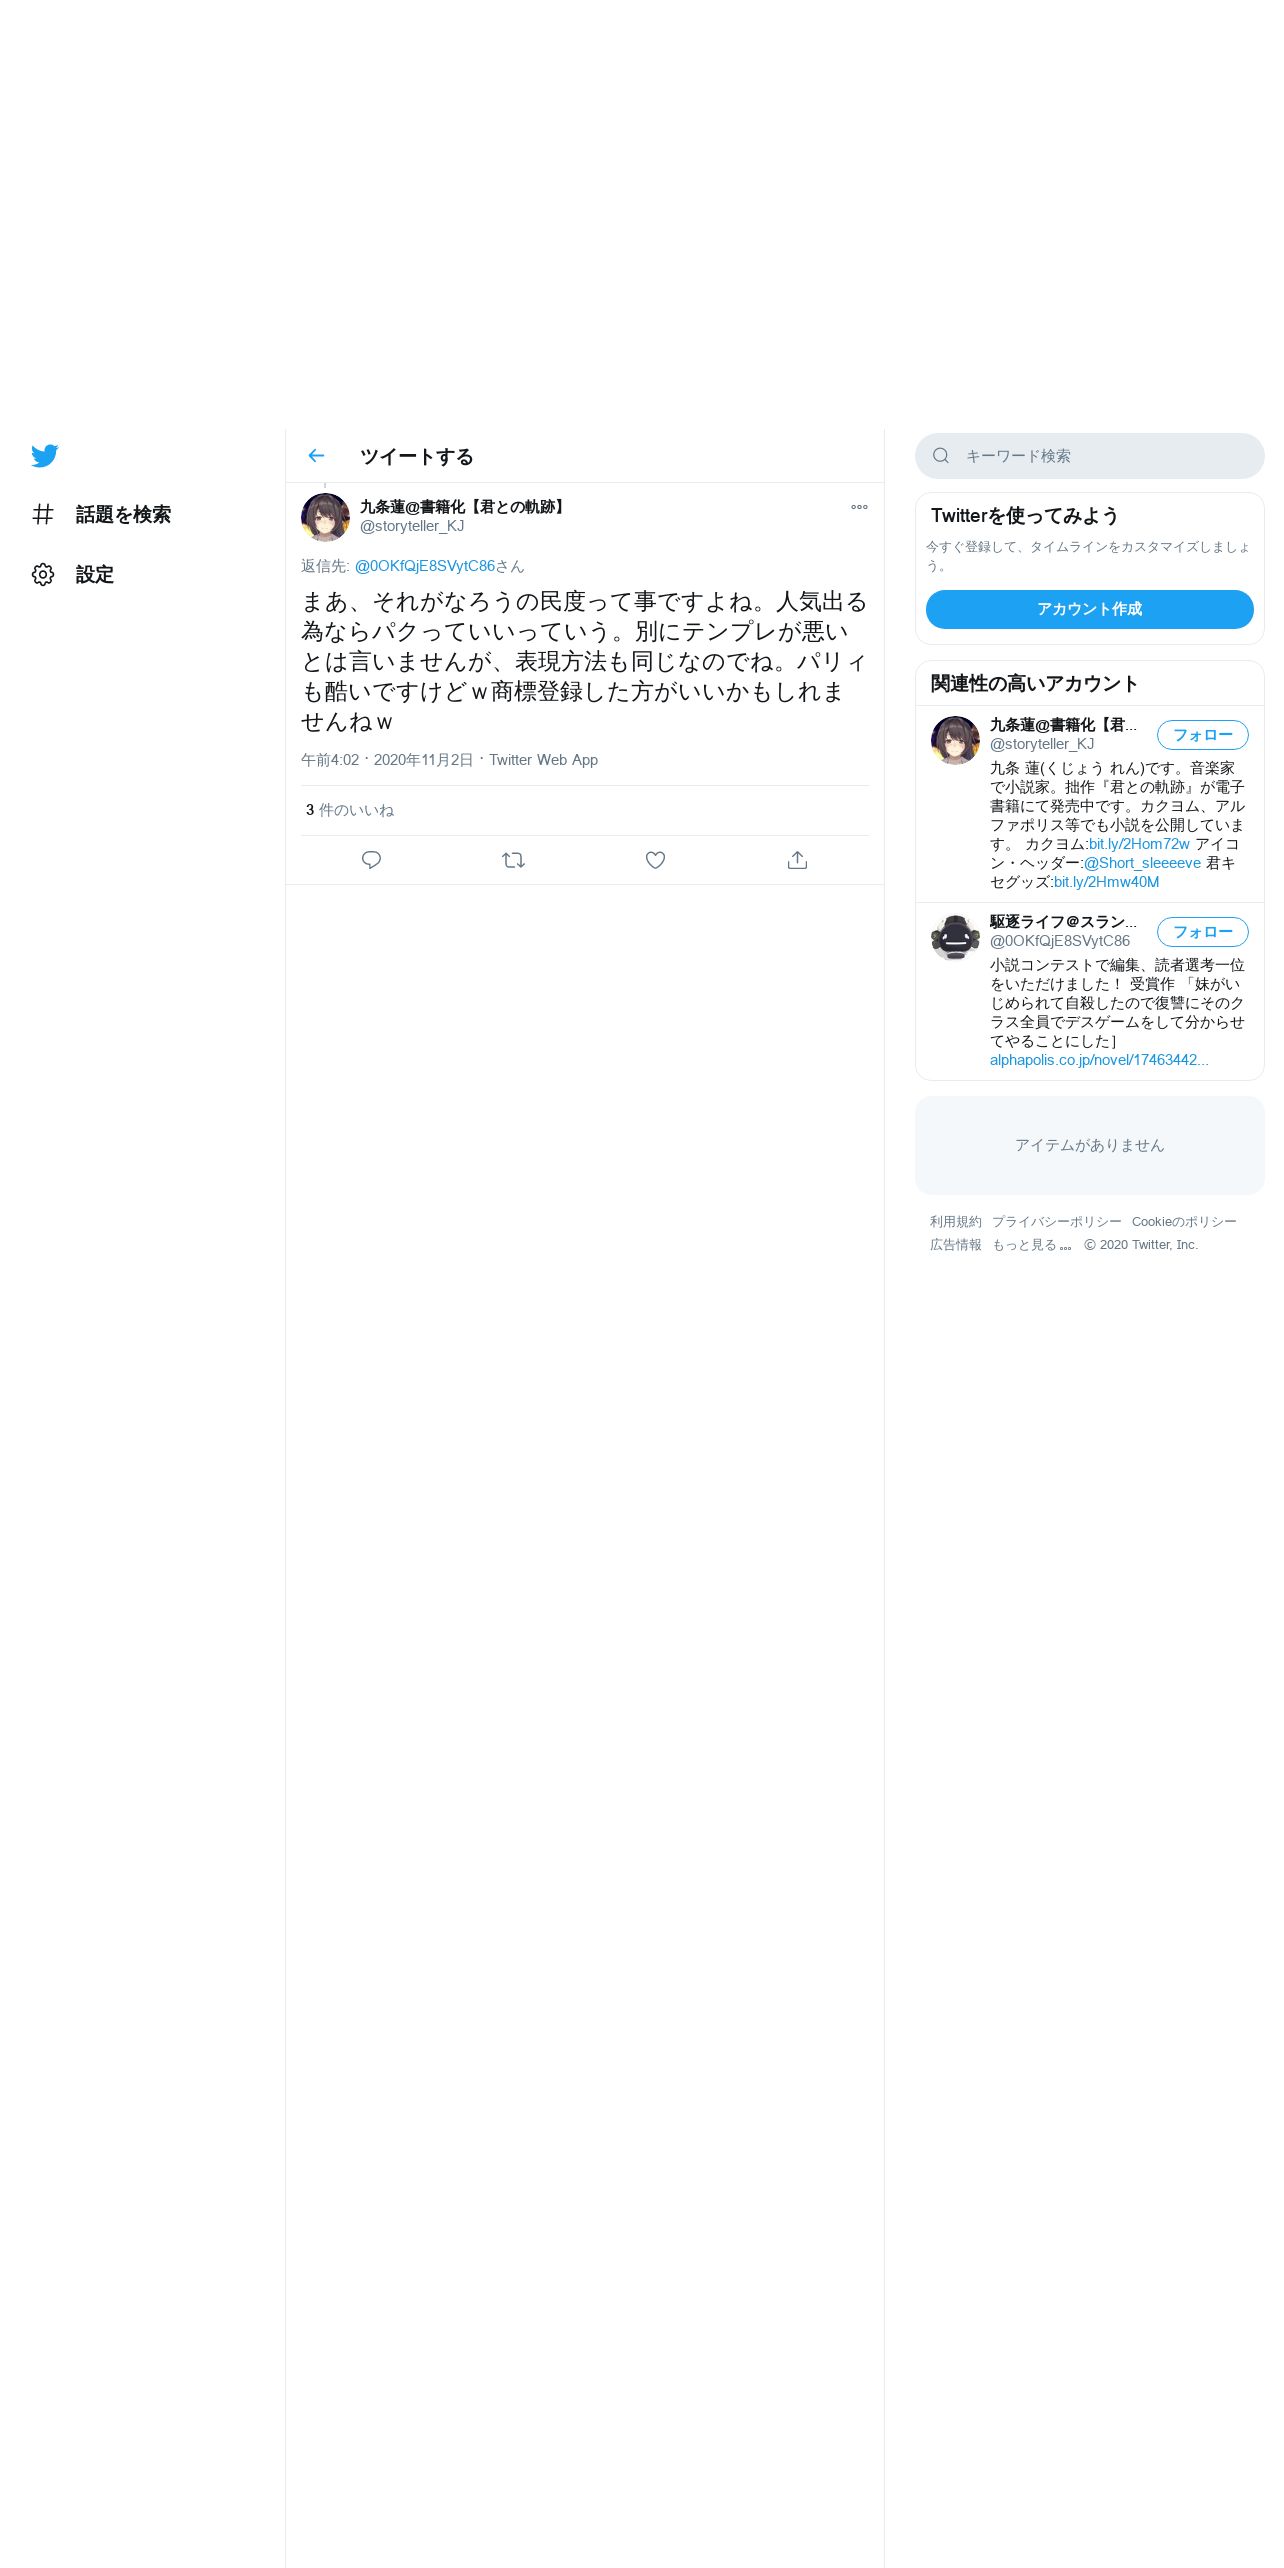Like the tweet with heart icon
Screen dimensions: 1284x2568
pos(655,860)
